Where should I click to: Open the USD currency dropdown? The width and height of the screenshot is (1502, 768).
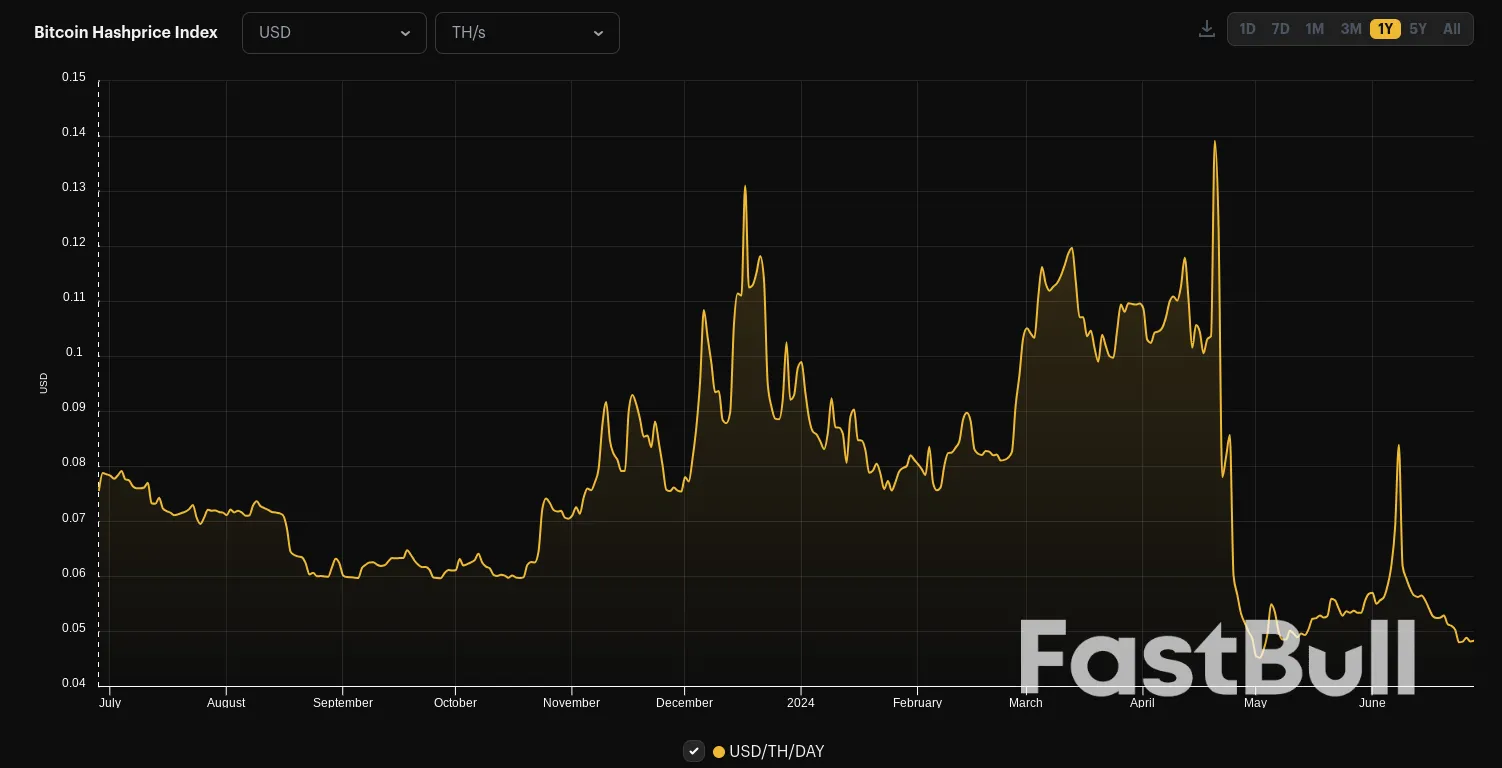334,33
